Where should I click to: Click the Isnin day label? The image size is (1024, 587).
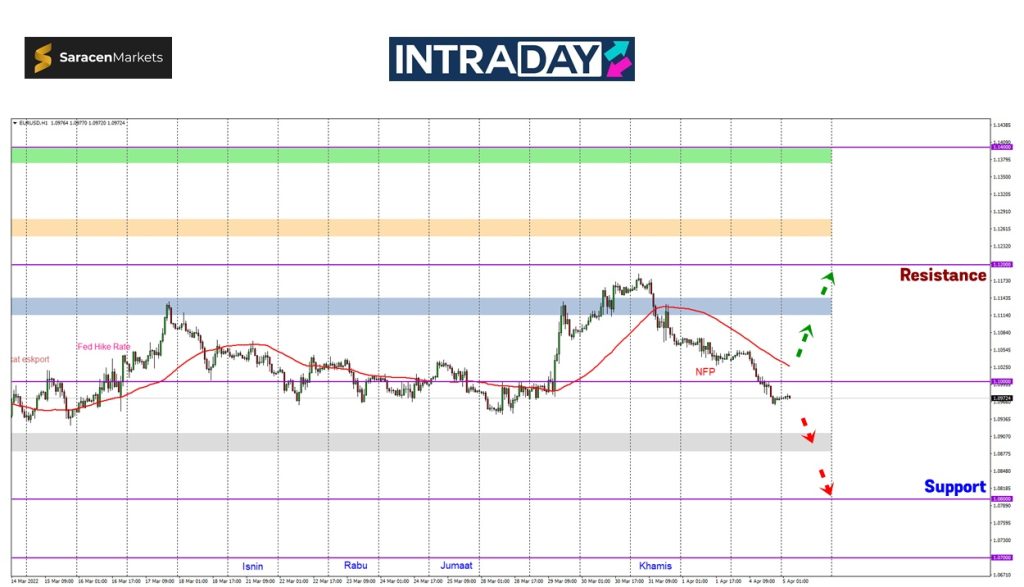(252, 566)
